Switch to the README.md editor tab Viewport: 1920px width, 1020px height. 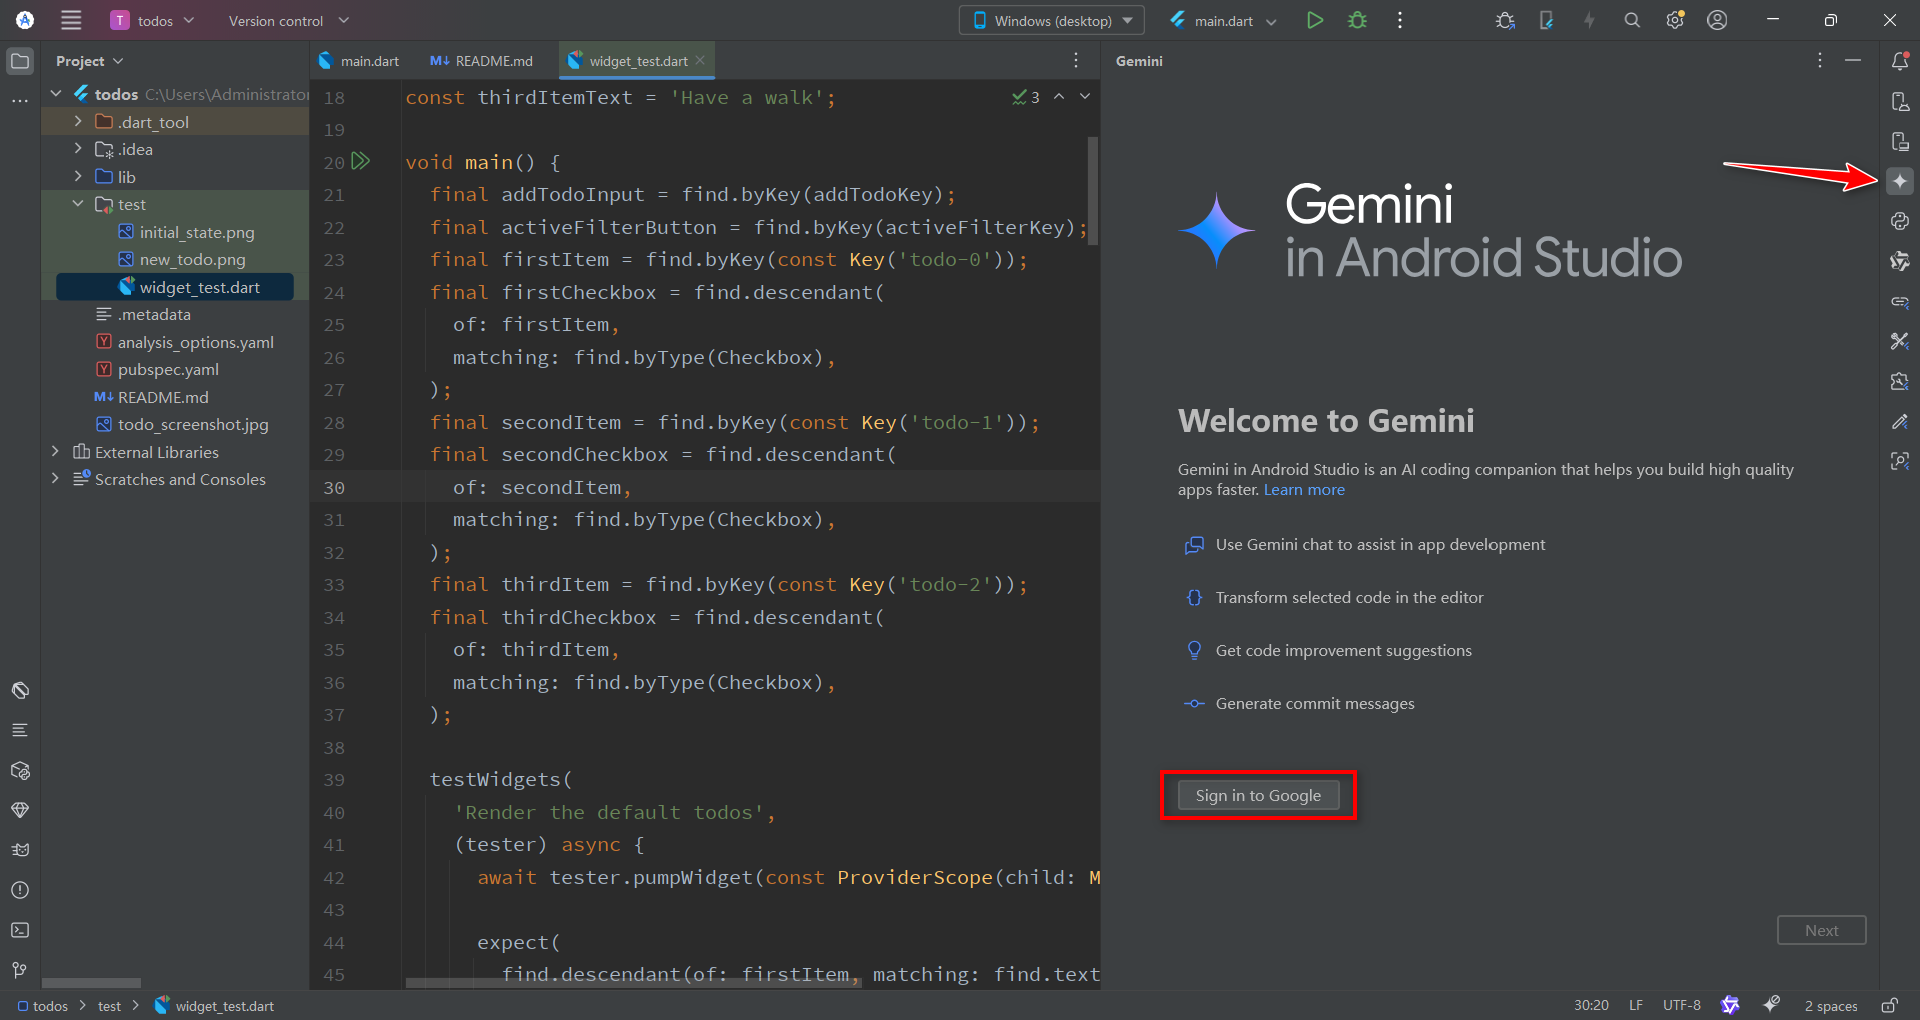482,61
